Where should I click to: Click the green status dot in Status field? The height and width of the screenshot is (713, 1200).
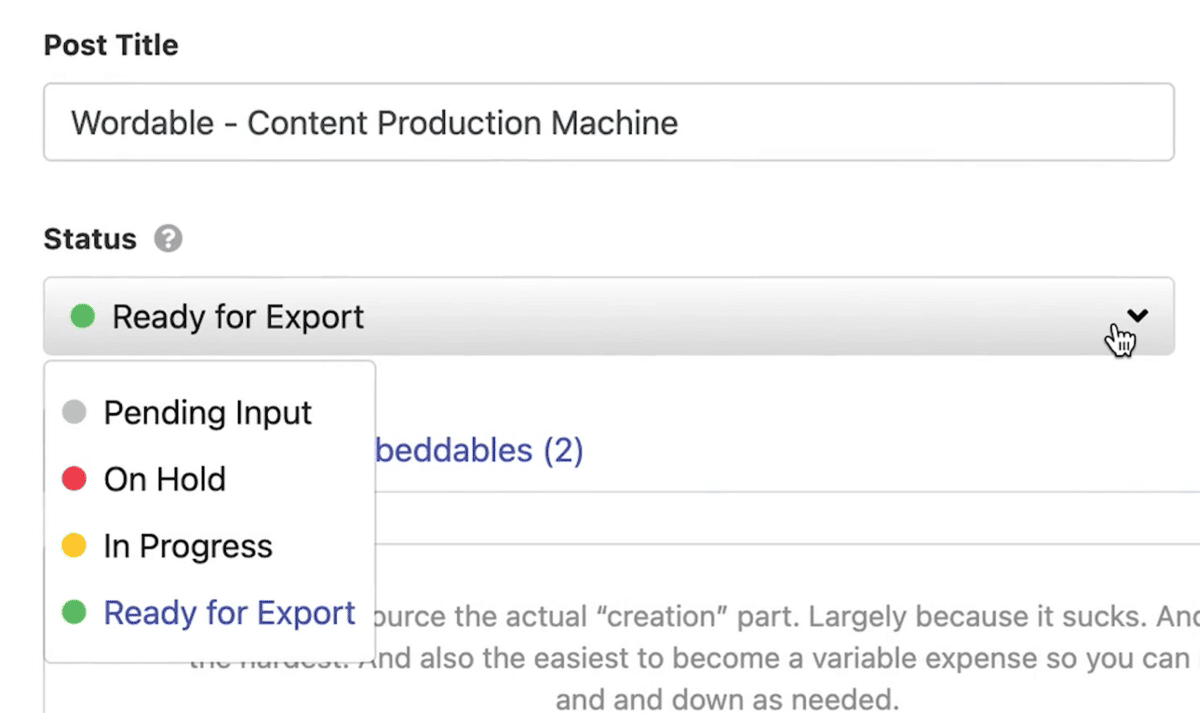point(82,317)
